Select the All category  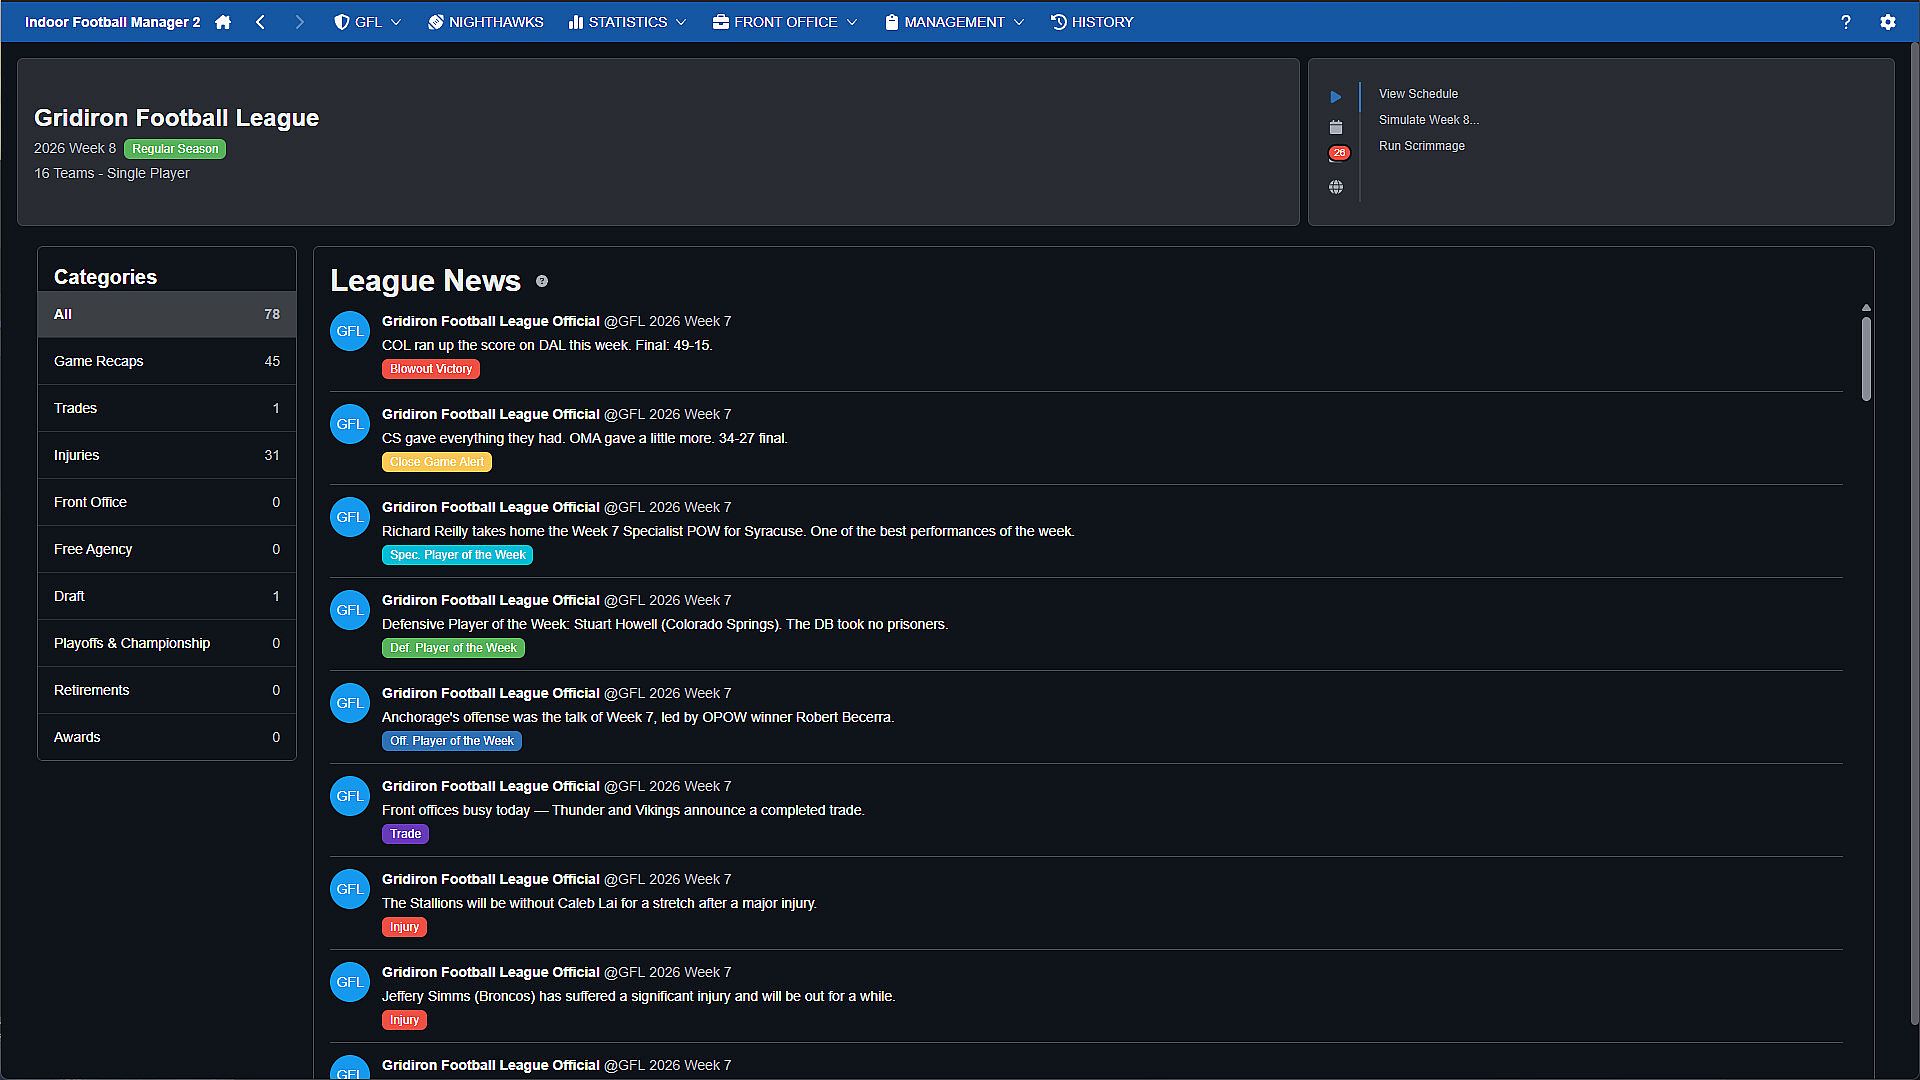[x=167, y=314]
